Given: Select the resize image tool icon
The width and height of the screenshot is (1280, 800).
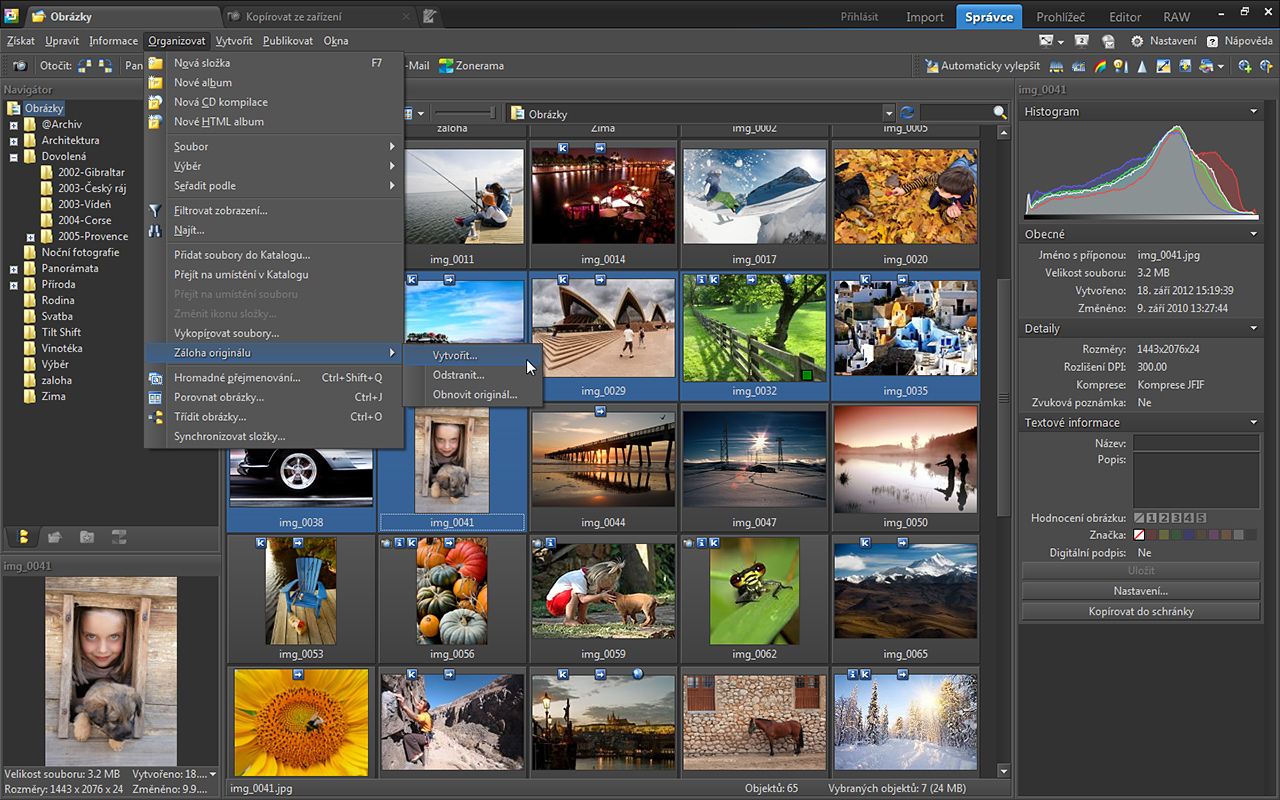Looking at the screenshot, I should (1162, 66).
